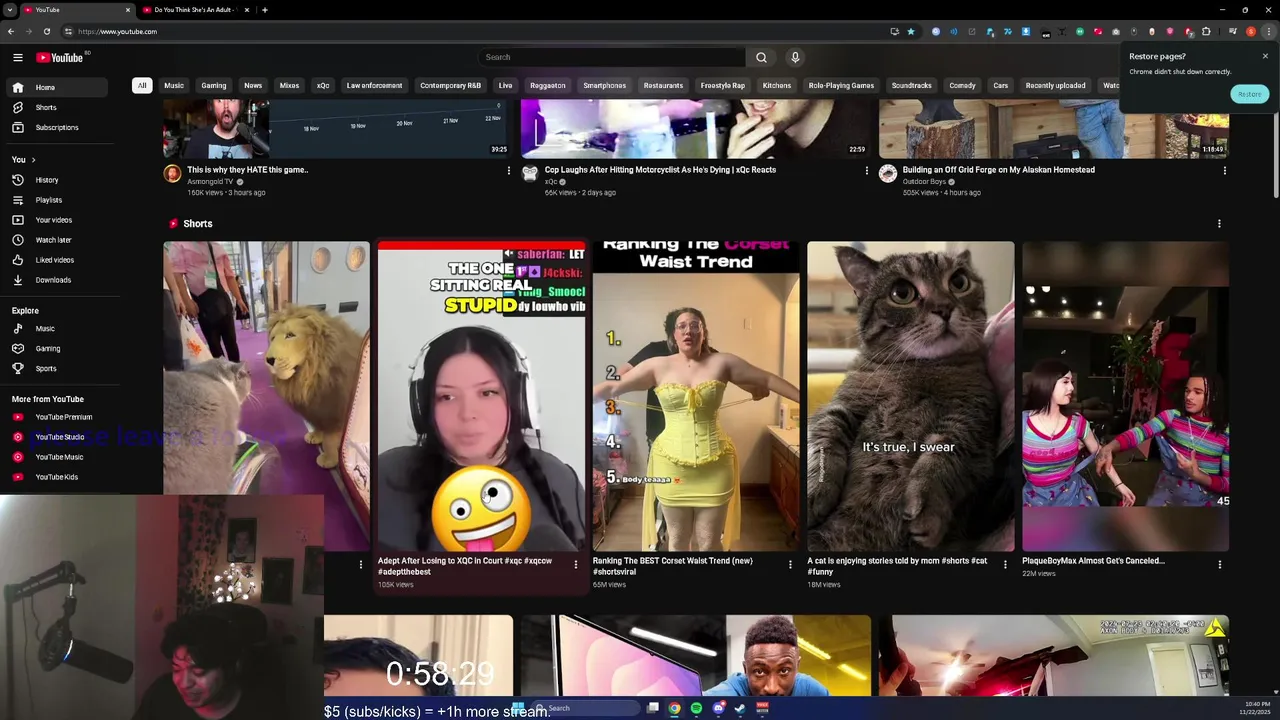Screen dimensions: 1280x720
Task: Click the YouTube logo
Action: tap(61, 57)
